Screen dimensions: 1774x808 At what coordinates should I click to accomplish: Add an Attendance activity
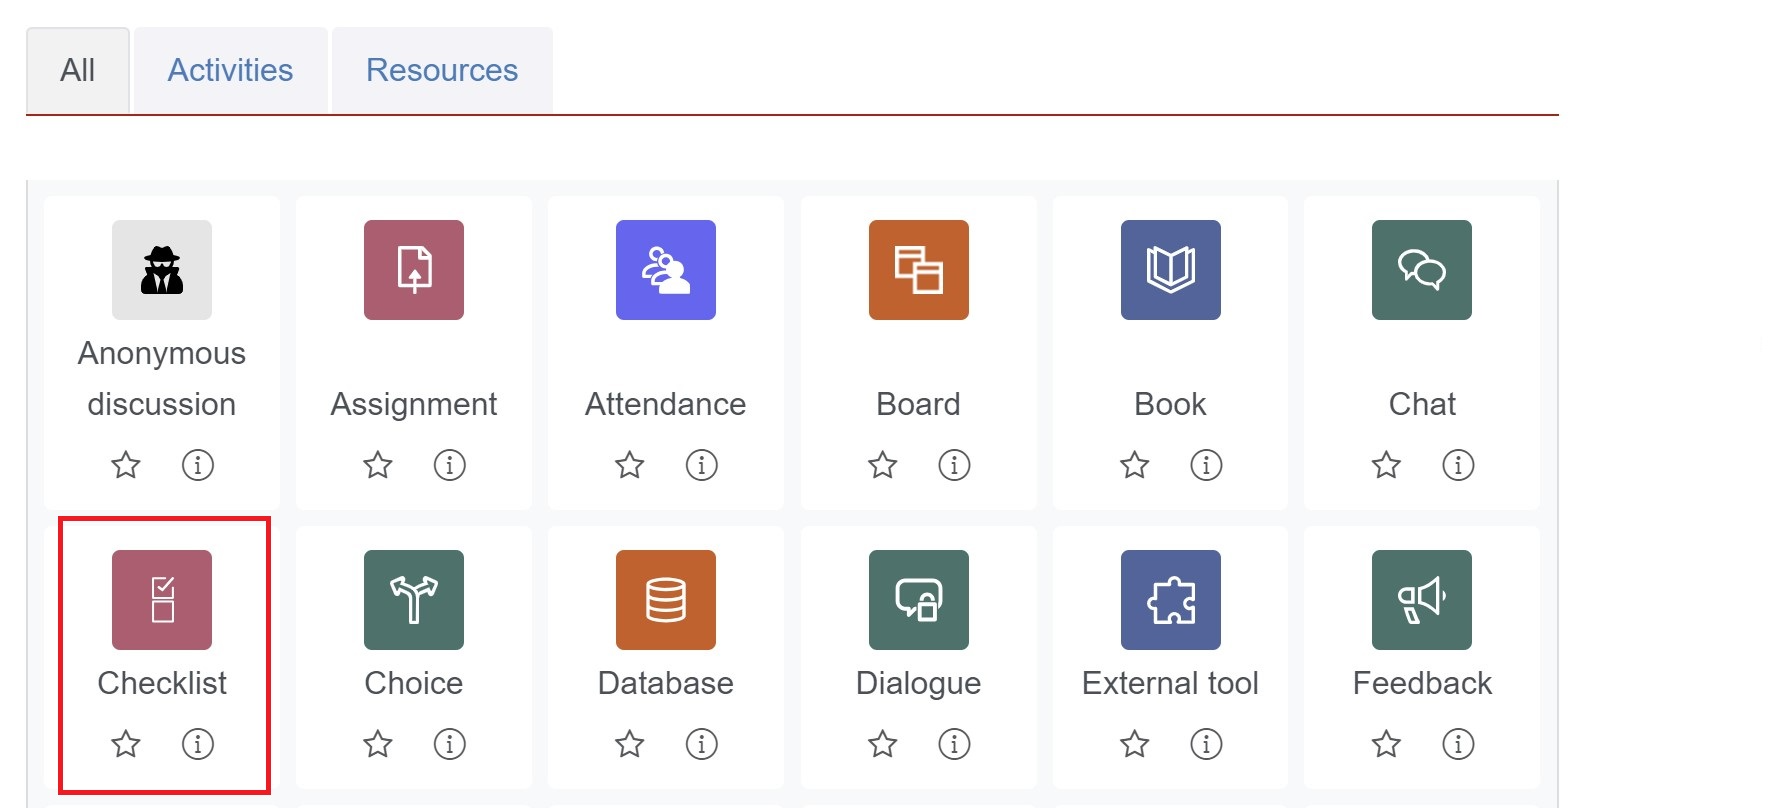pos(666,270)
